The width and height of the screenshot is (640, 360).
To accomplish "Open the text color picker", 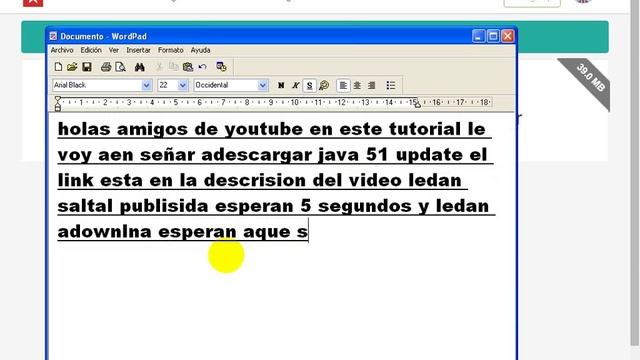I will click(x=324, y=85).
